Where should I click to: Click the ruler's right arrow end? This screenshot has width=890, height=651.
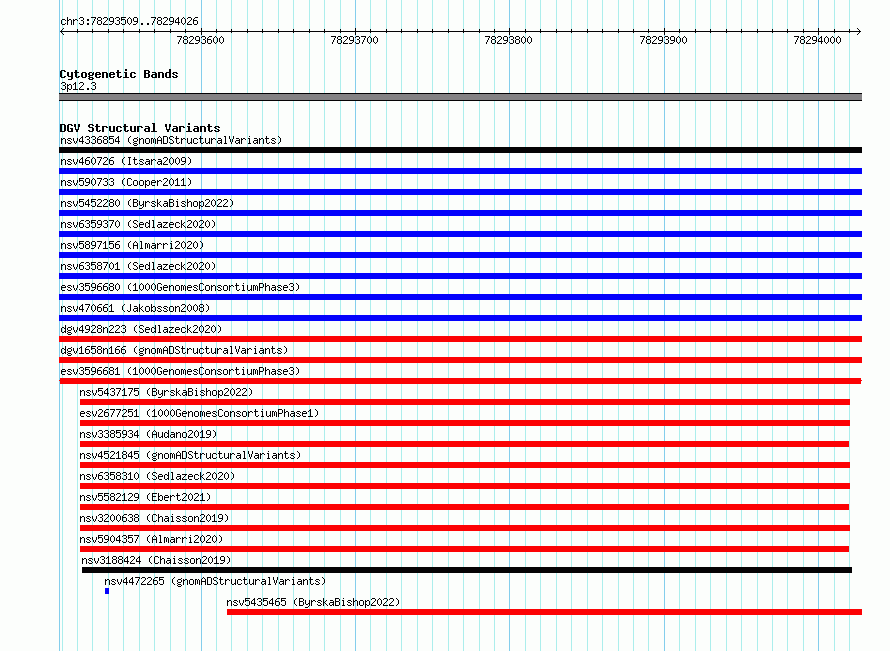pos(859,31)
